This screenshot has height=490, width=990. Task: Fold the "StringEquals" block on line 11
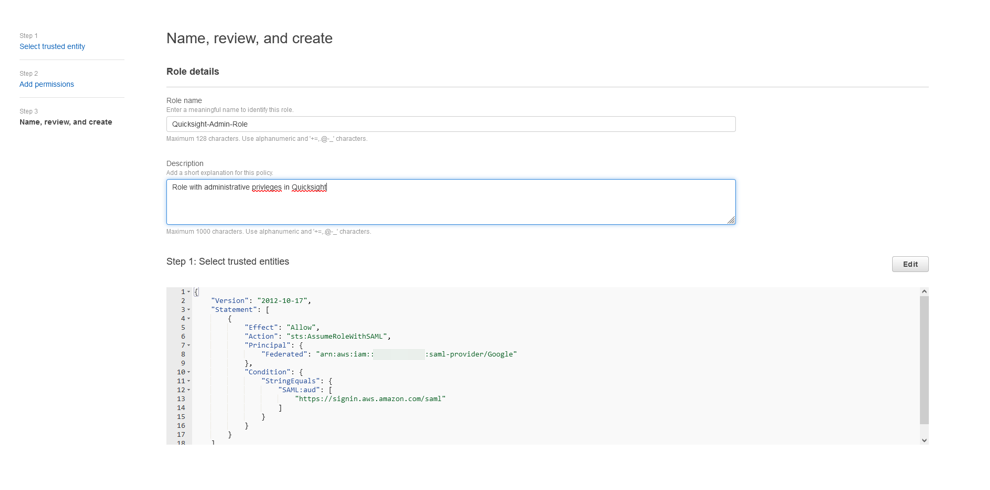(188, 381)
